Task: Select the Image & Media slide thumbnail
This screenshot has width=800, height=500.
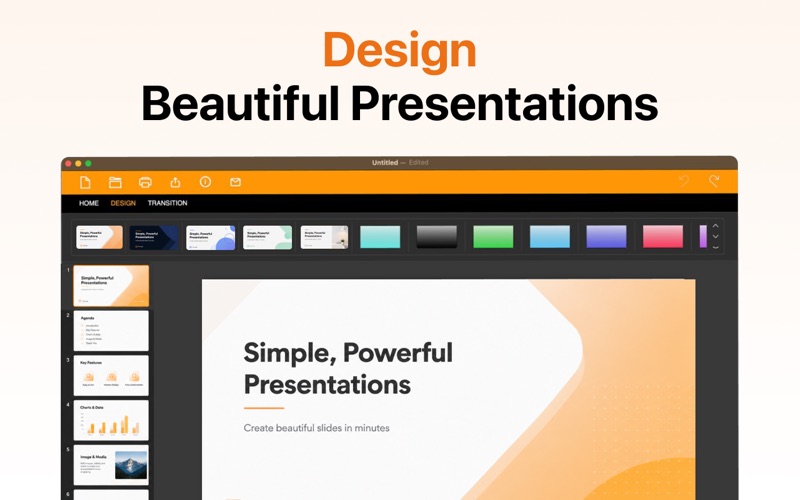Action: [111, 465]
